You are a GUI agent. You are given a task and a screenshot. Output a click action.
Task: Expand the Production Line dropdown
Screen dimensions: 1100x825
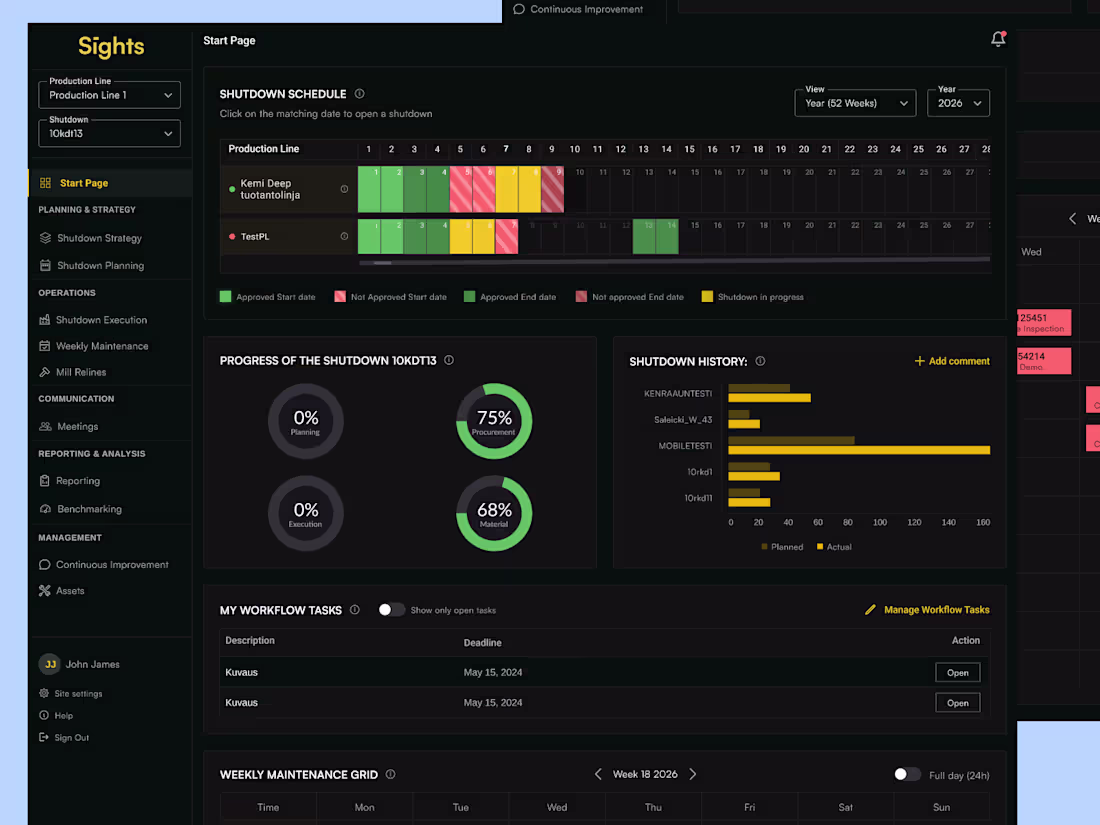click(x=109, y=95)
